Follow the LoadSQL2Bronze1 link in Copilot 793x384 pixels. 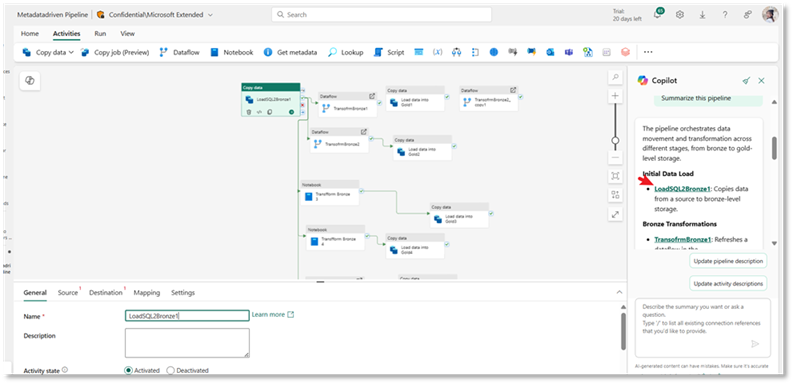(683, 189)
